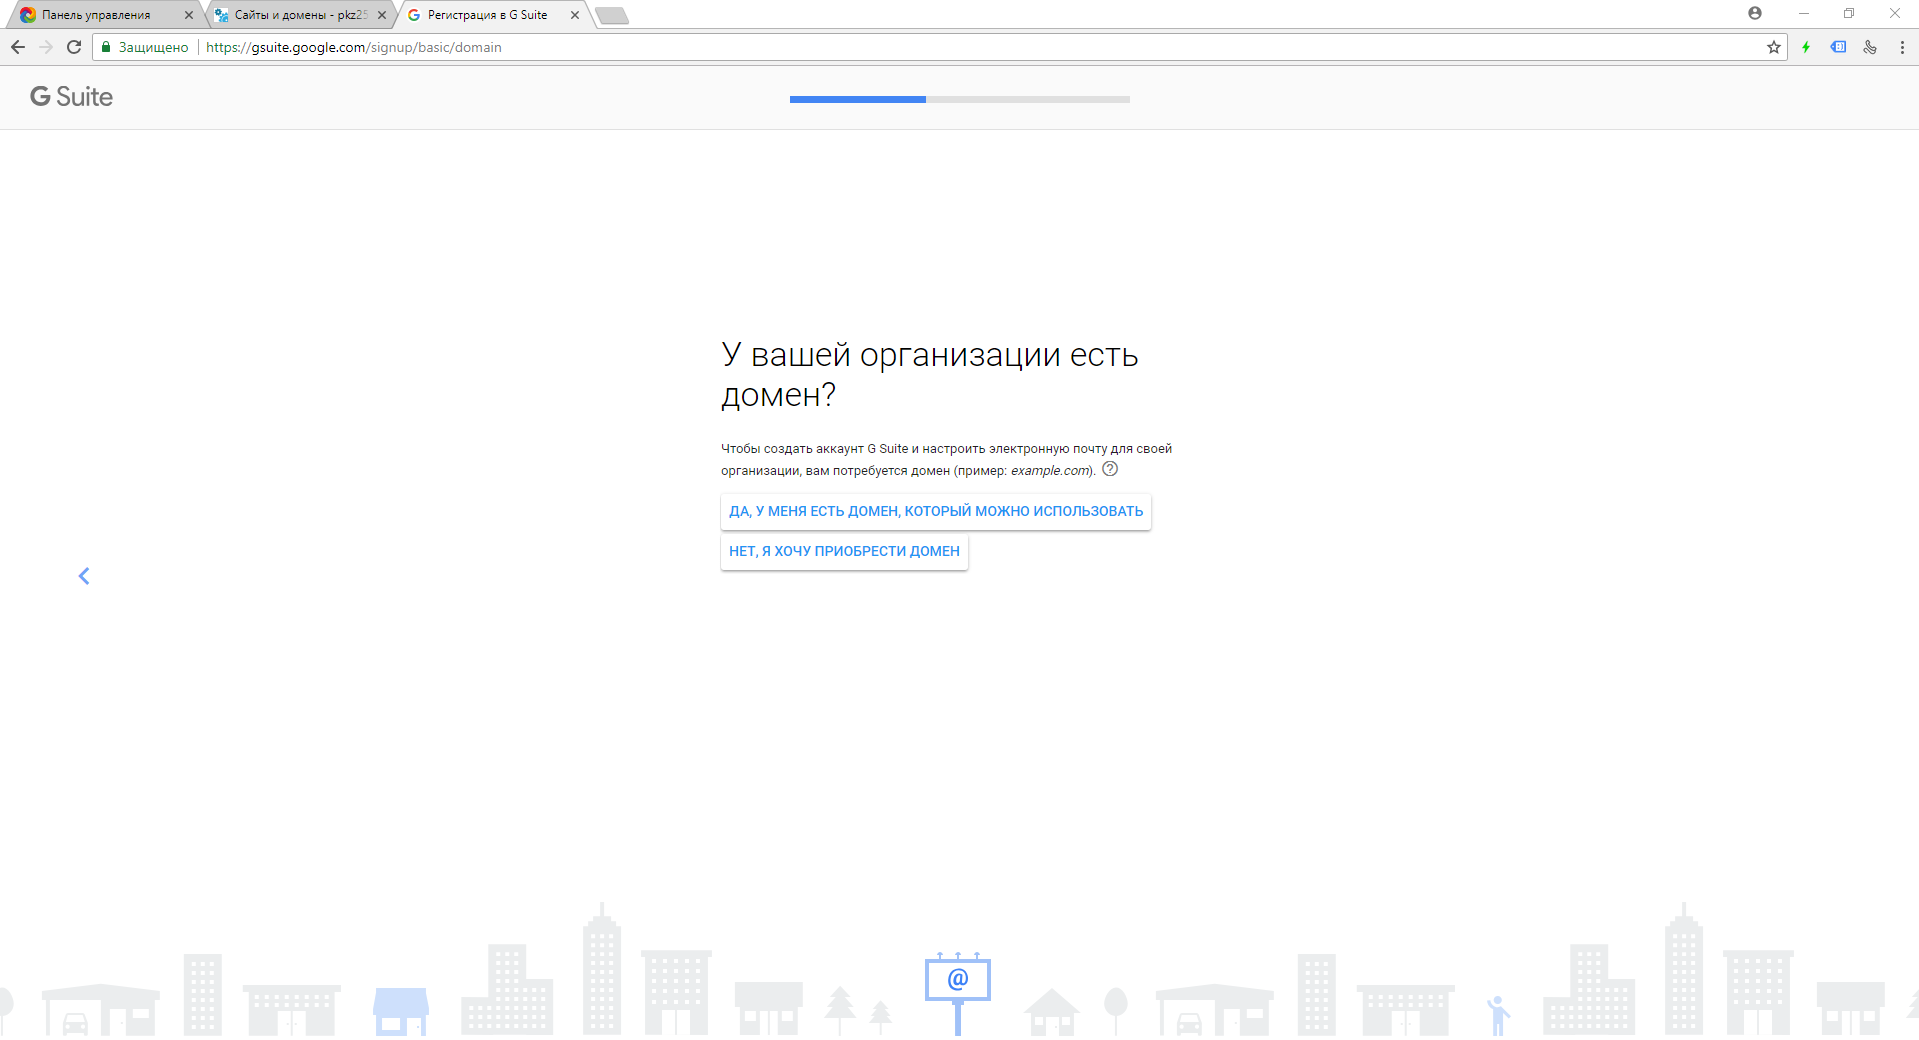The width and height of the screenshot is (1919, 1040).
Task: Open the Chrome three-dot menu
Action: (x=1902, y=47)
